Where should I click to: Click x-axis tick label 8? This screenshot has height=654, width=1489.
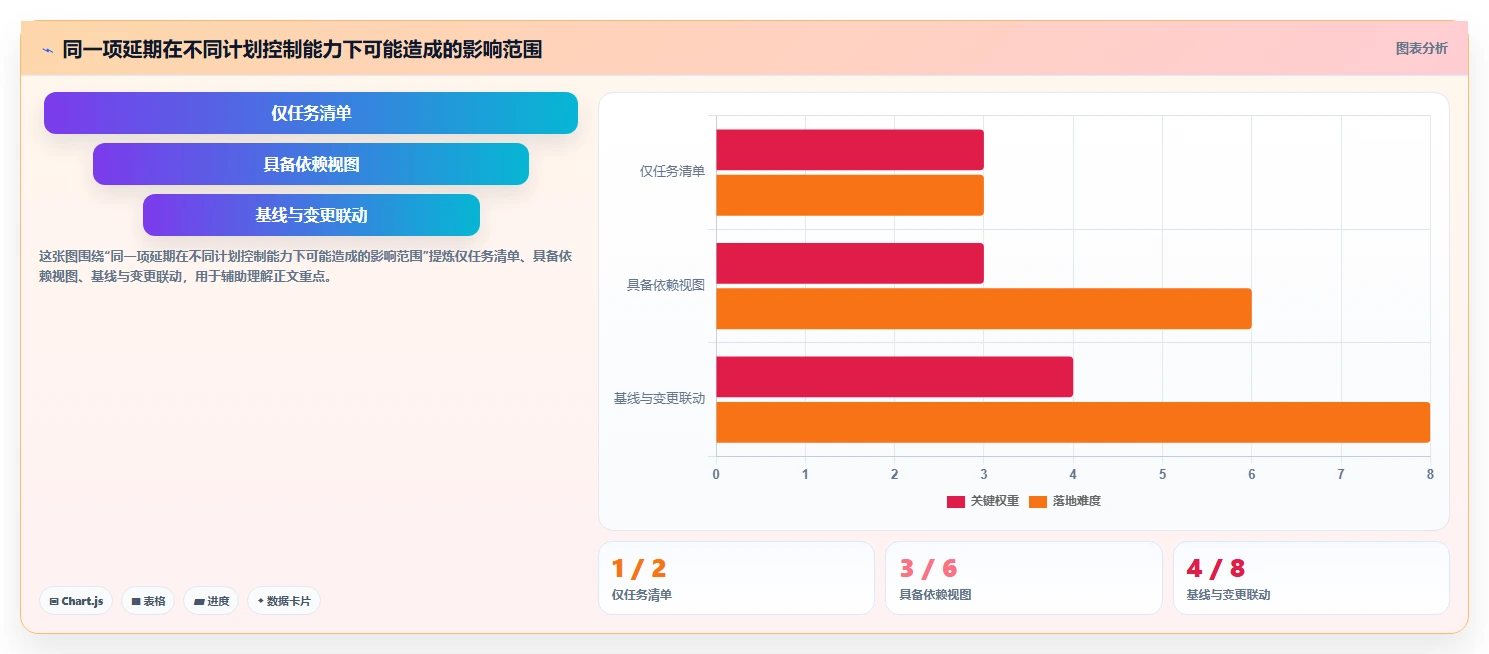(1430, 474)
